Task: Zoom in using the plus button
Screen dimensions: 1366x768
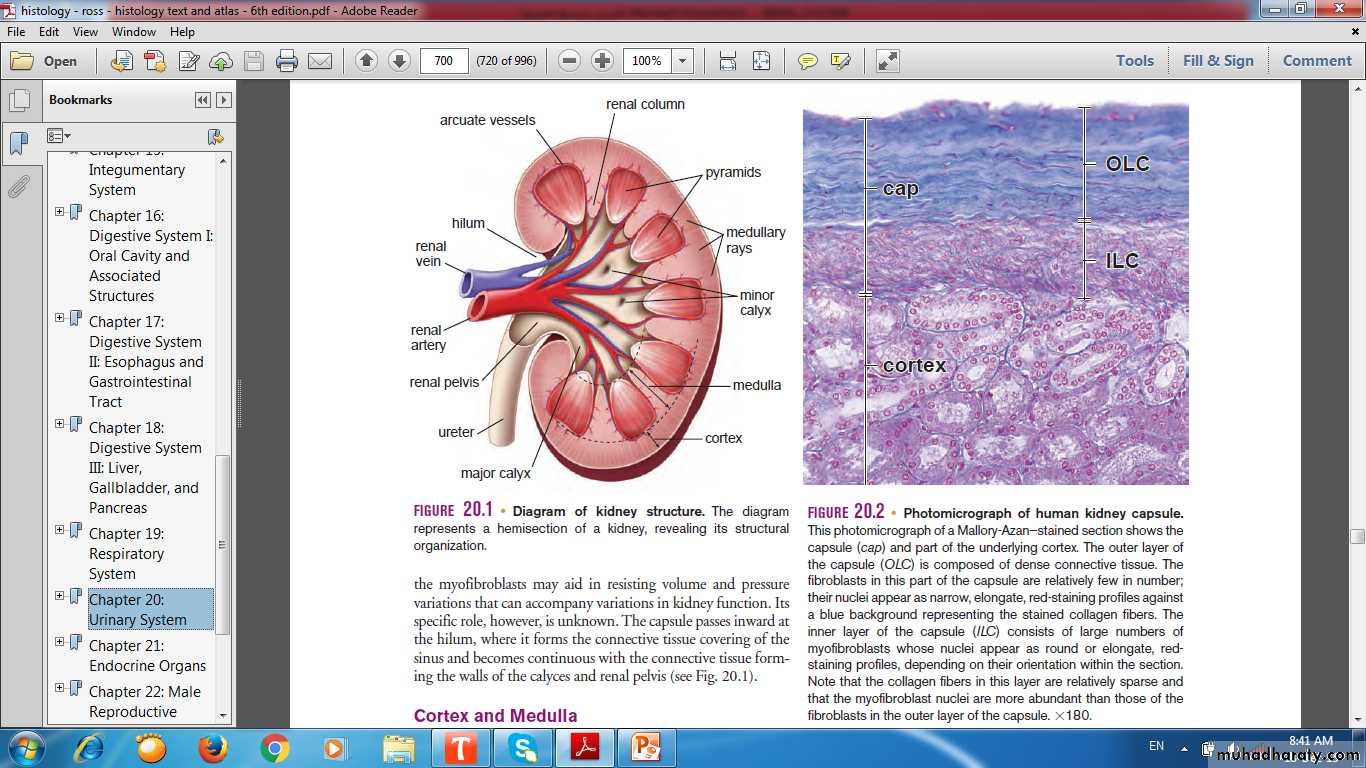Action: [602, 61]
